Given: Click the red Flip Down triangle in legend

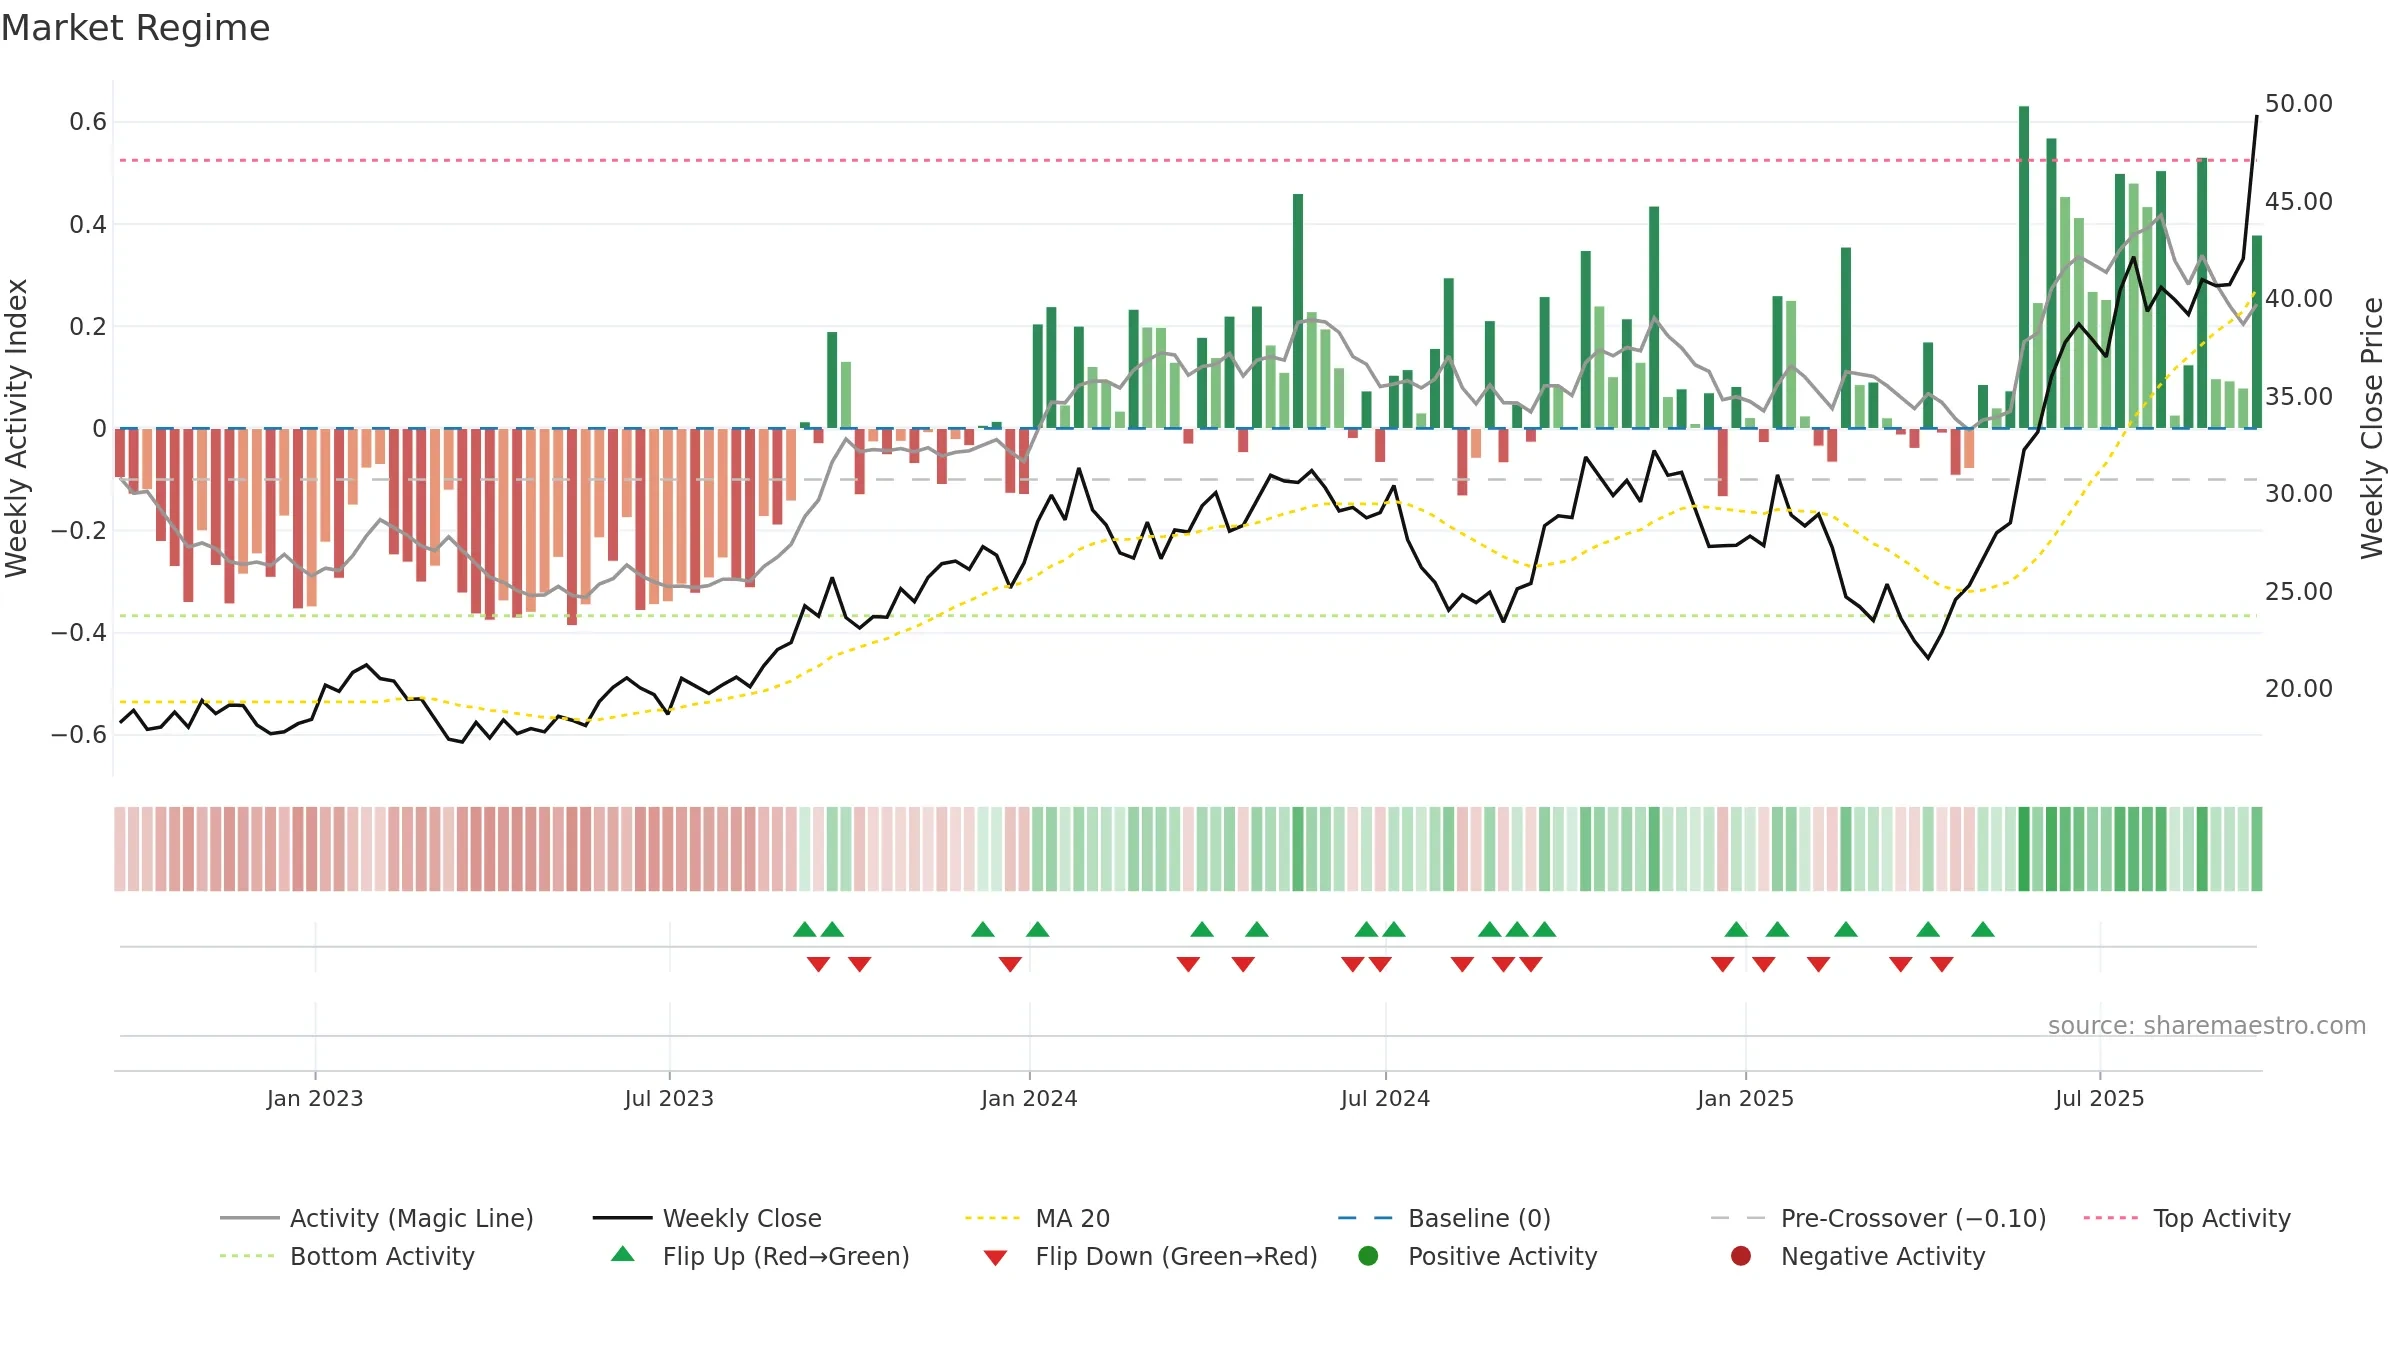Looking at the screenshot, I should (x=995, y=1258).
